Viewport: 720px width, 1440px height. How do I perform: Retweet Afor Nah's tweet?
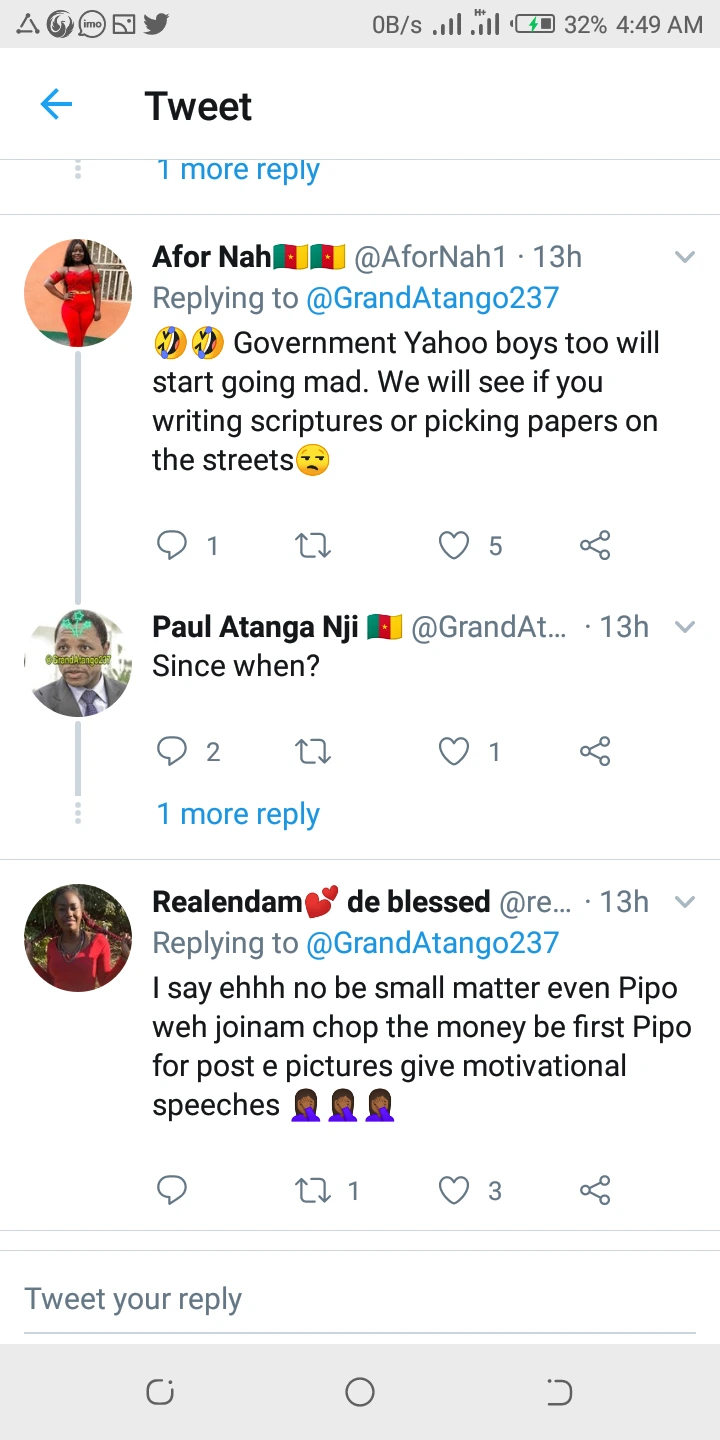pyautogui.click(x=313, y=545)
